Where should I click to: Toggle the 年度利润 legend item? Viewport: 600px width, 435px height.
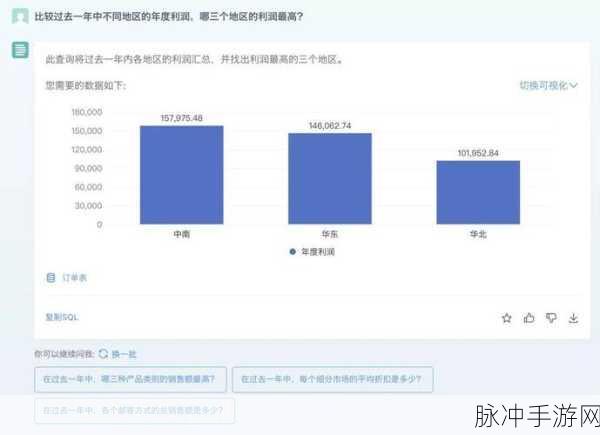pos(312,252)
